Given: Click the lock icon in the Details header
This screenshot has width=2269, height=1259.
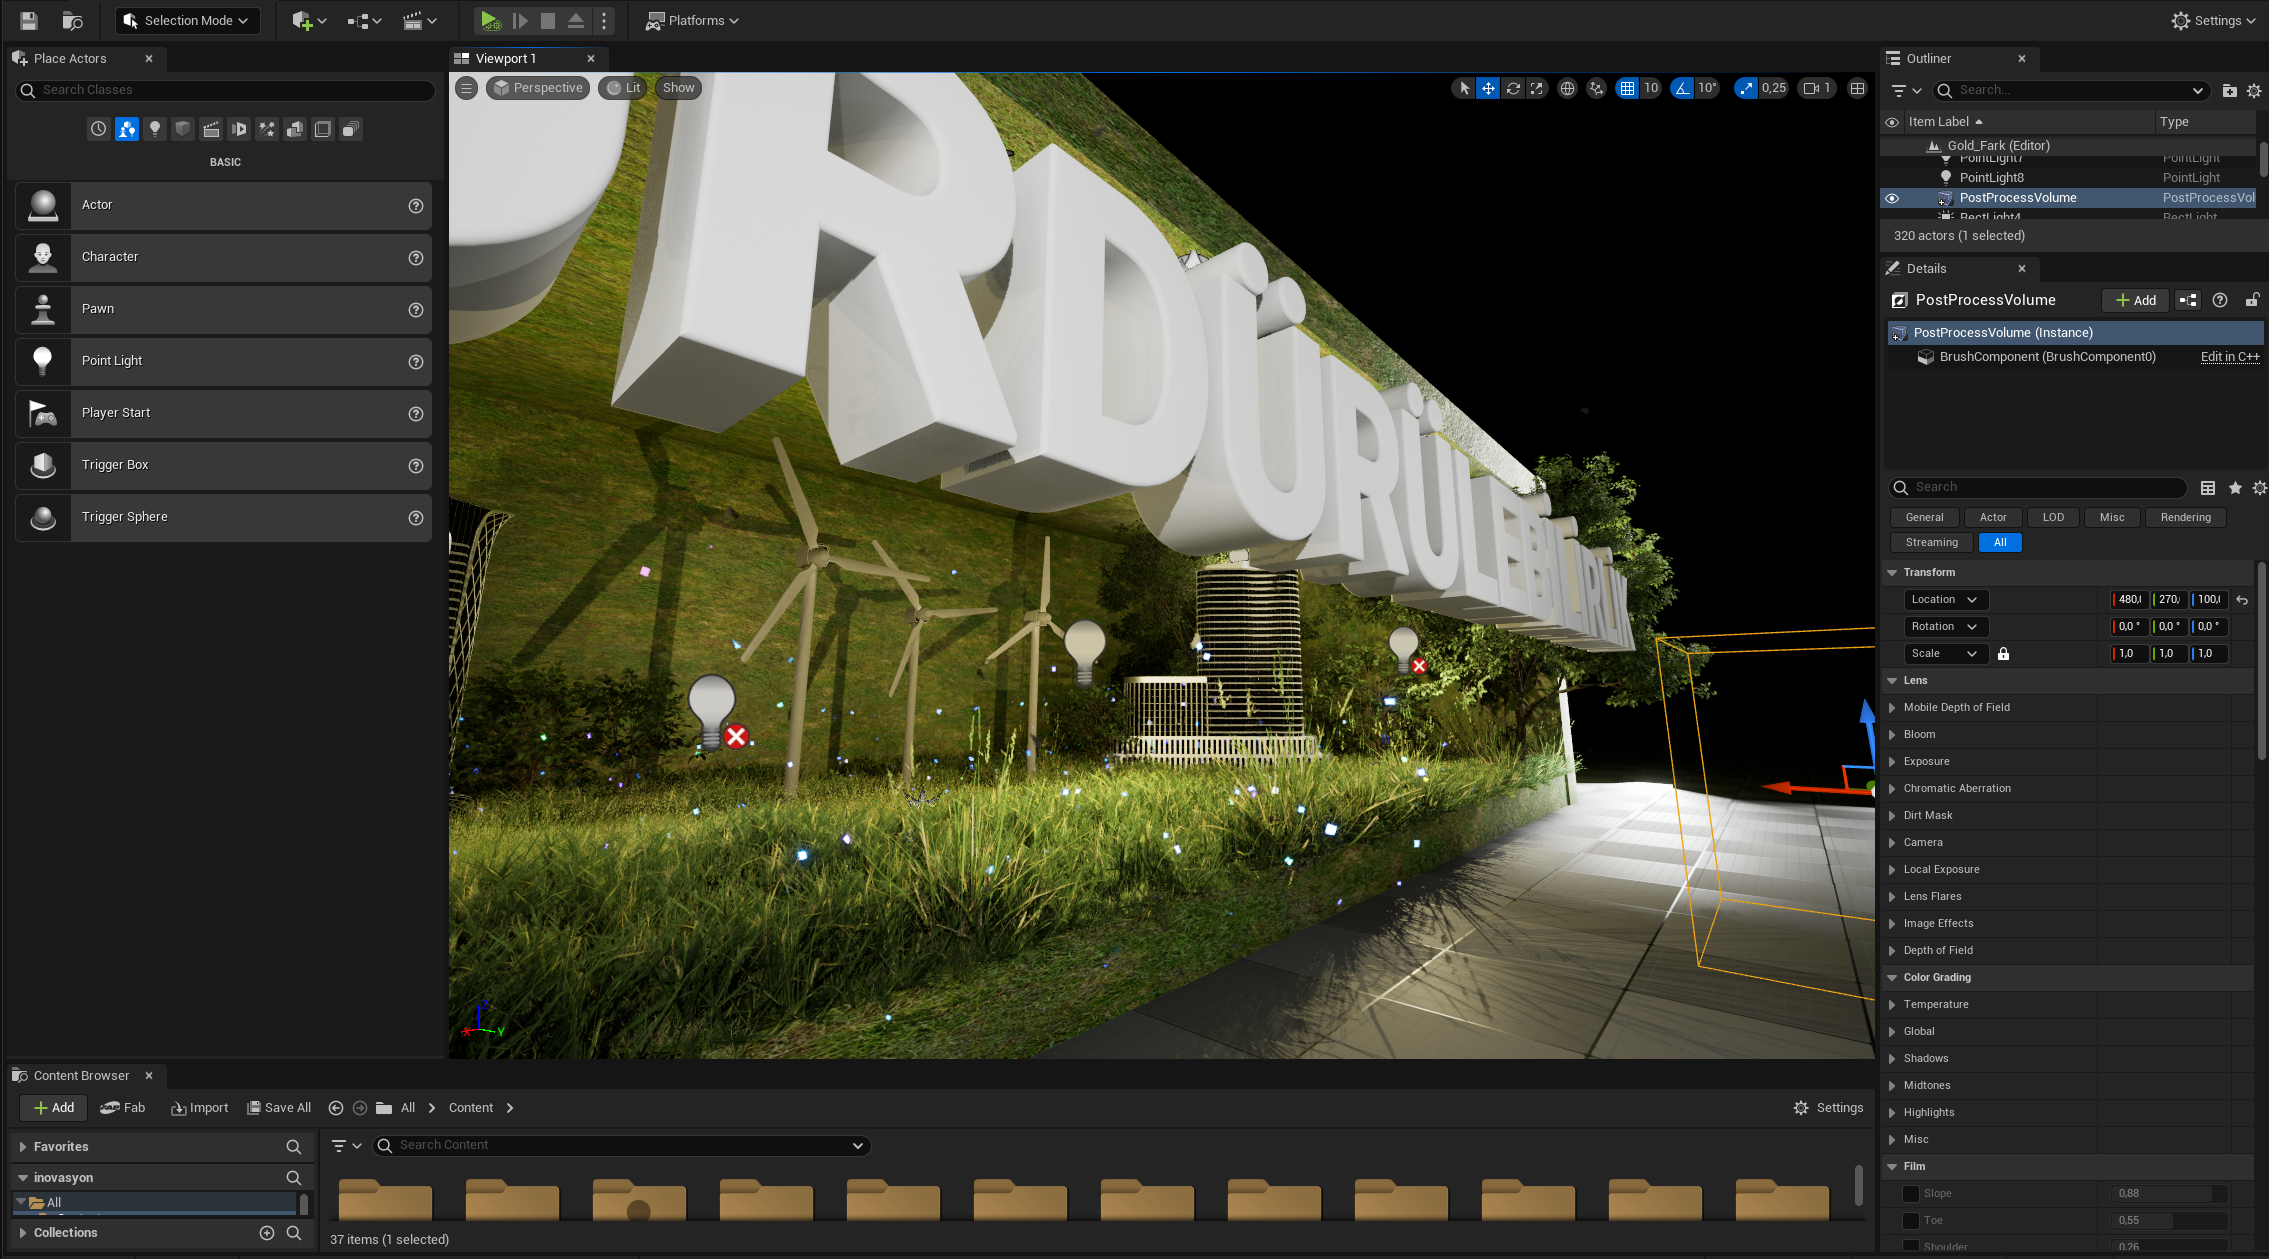Looking at the screenshot, I should 2252,300.
